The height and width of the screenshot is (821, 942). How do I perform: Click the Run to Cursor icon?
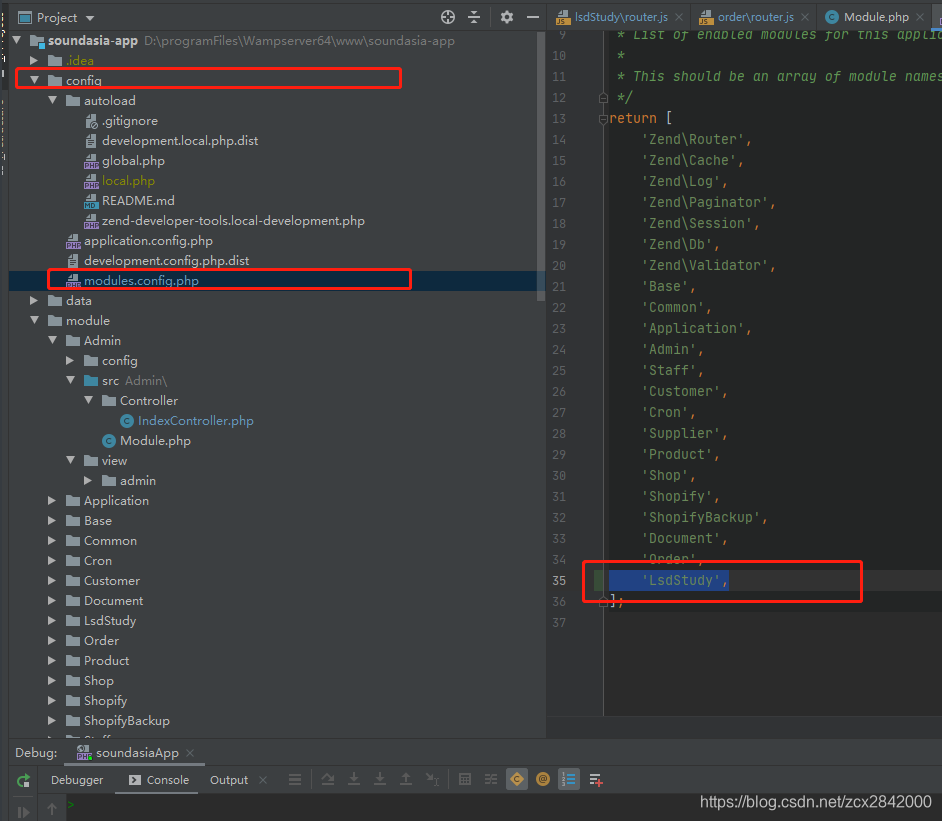(432, 780)
